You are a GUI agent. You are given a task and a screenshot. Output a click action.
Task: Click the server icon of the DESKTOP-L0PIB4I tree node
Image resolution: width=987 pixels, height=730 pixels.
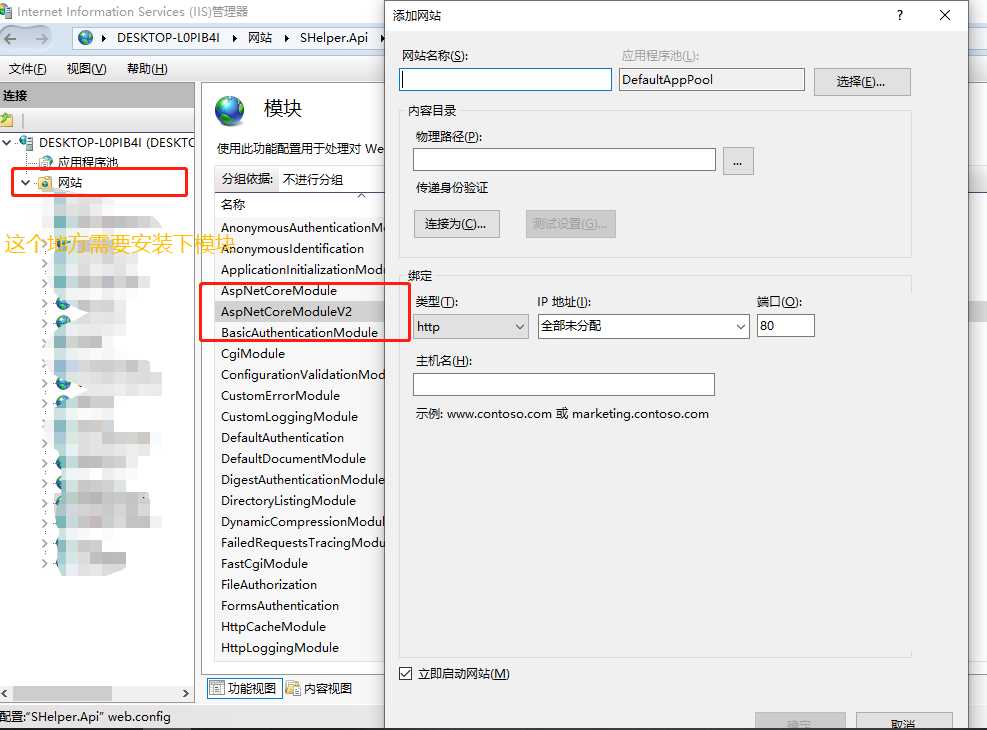coord(26,142)
